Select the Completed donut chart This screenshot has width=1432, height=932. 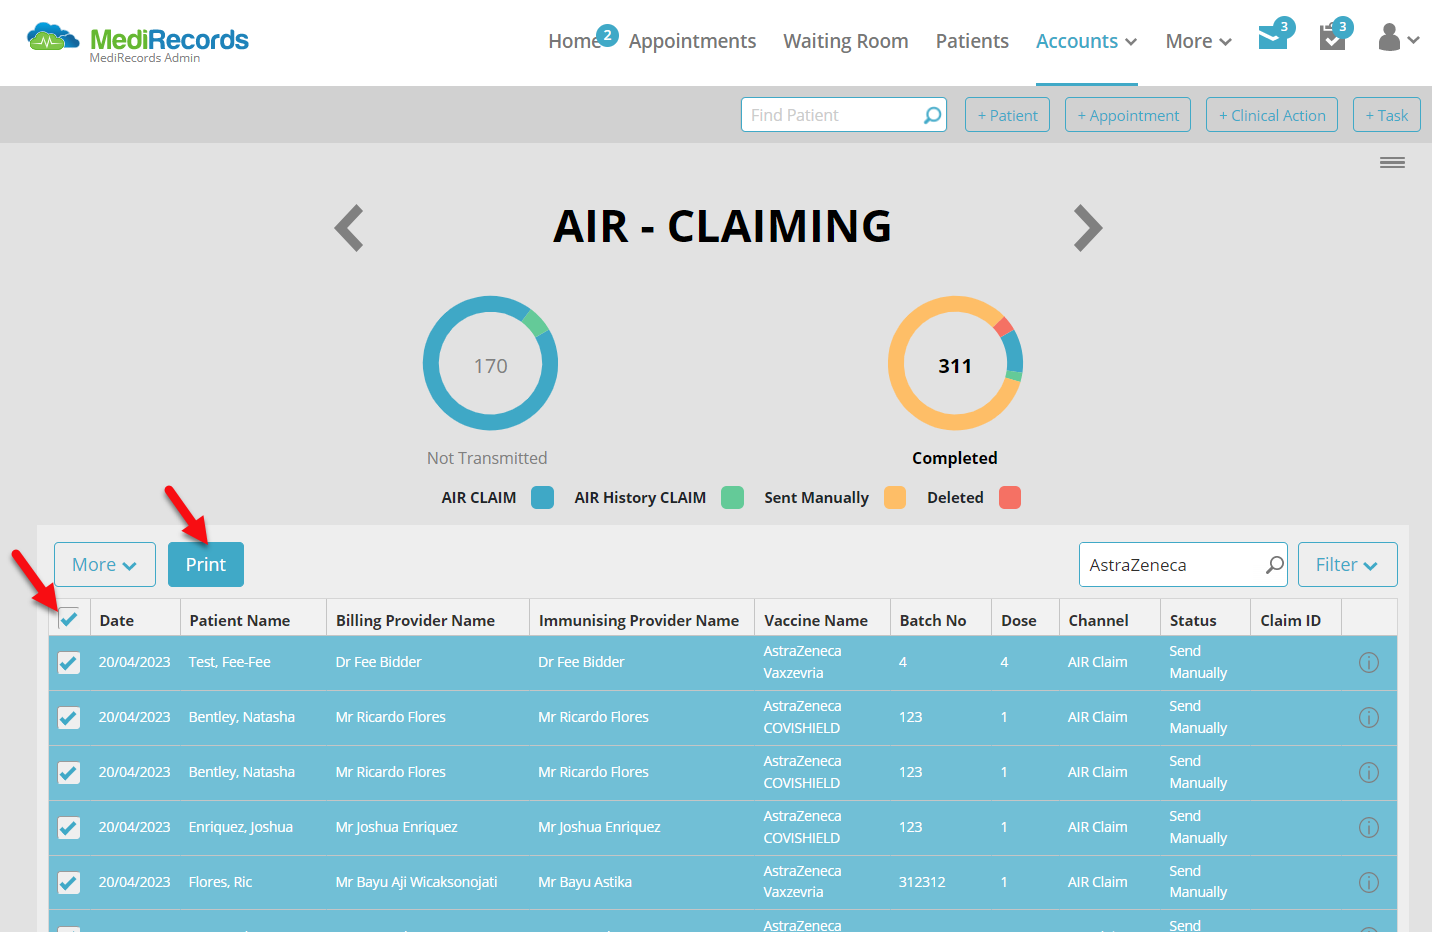[x=955, y=363]
